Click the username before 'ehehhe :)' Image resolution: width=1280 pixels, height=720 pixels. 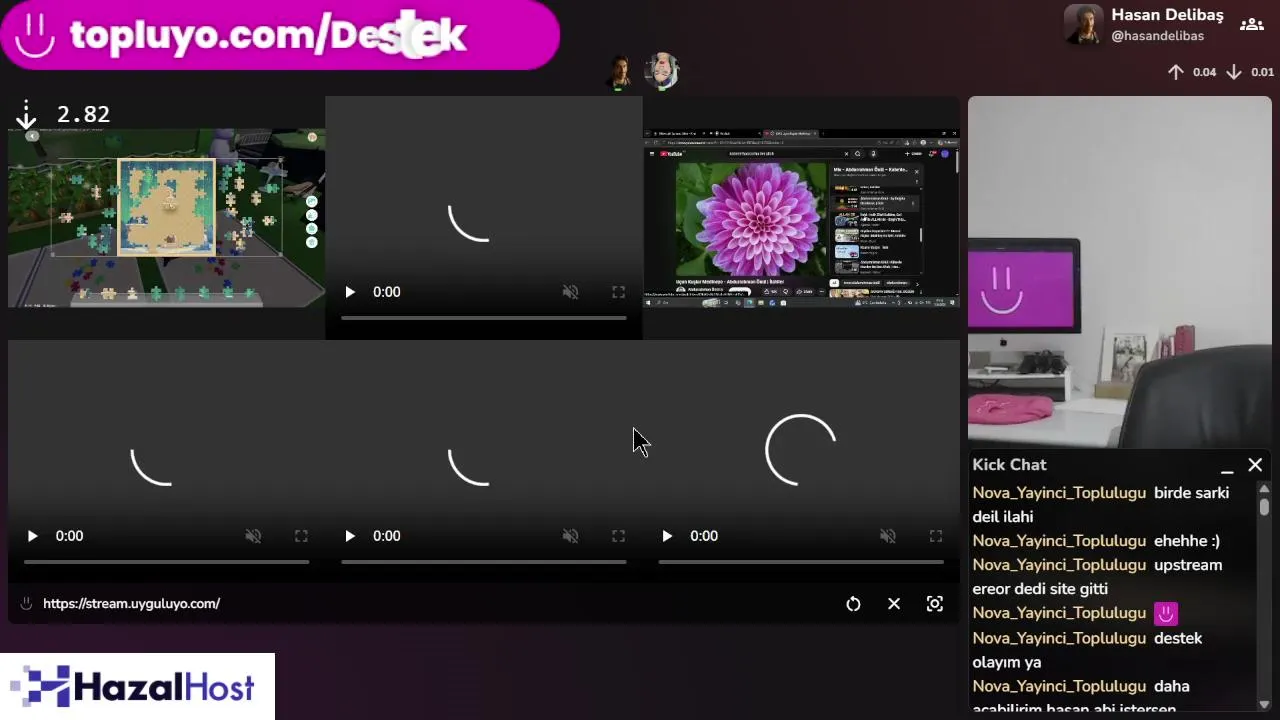tap(1059, 541)
